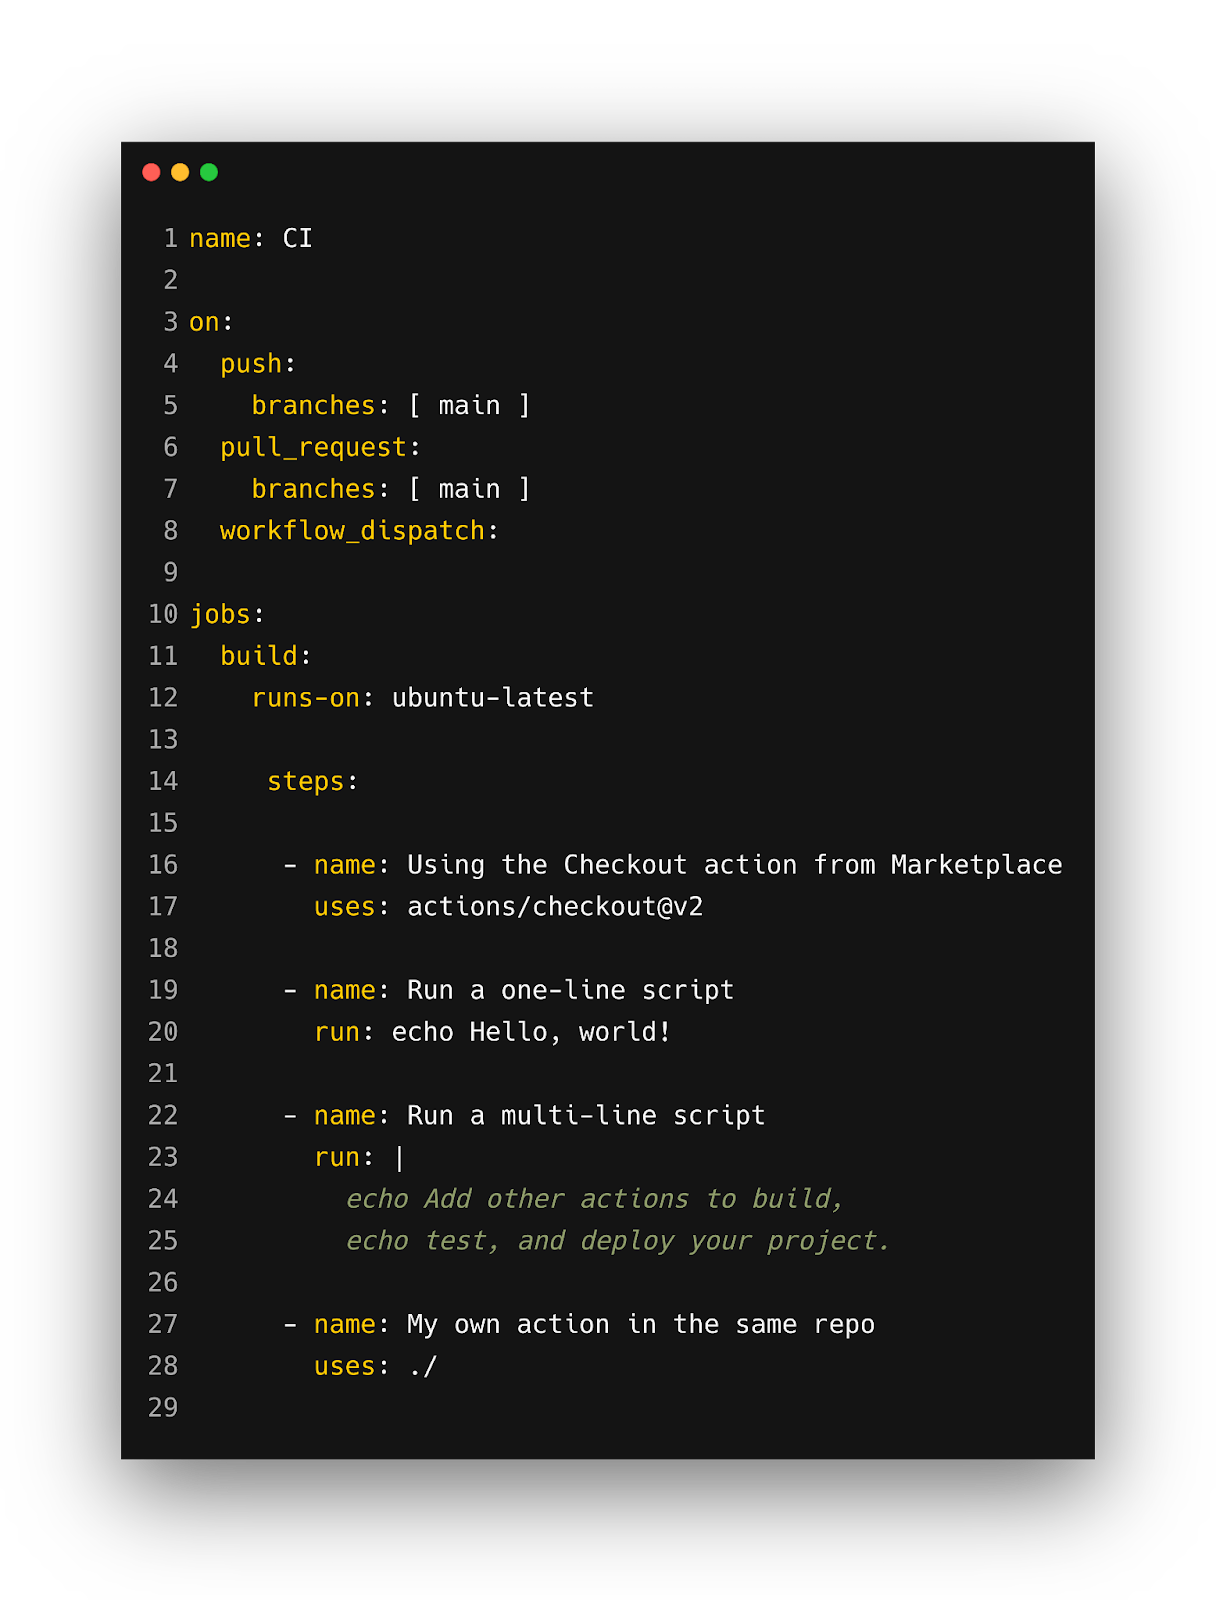Click the 'build' job key
Viewport: 1216px width, 1600px height.
[x=259, y=656]
